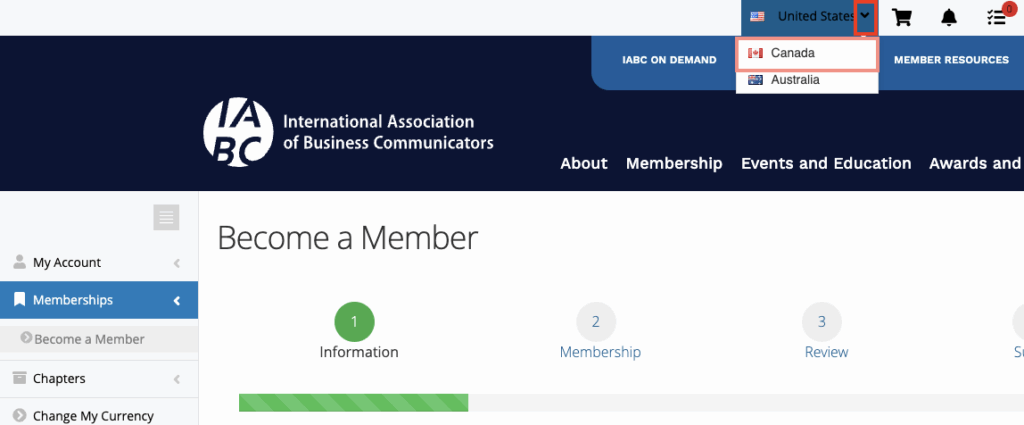Open the Events and Education menu
The height and width of the screenshot is (425, 1024).
pyautogui.click(x=826, y=163)
